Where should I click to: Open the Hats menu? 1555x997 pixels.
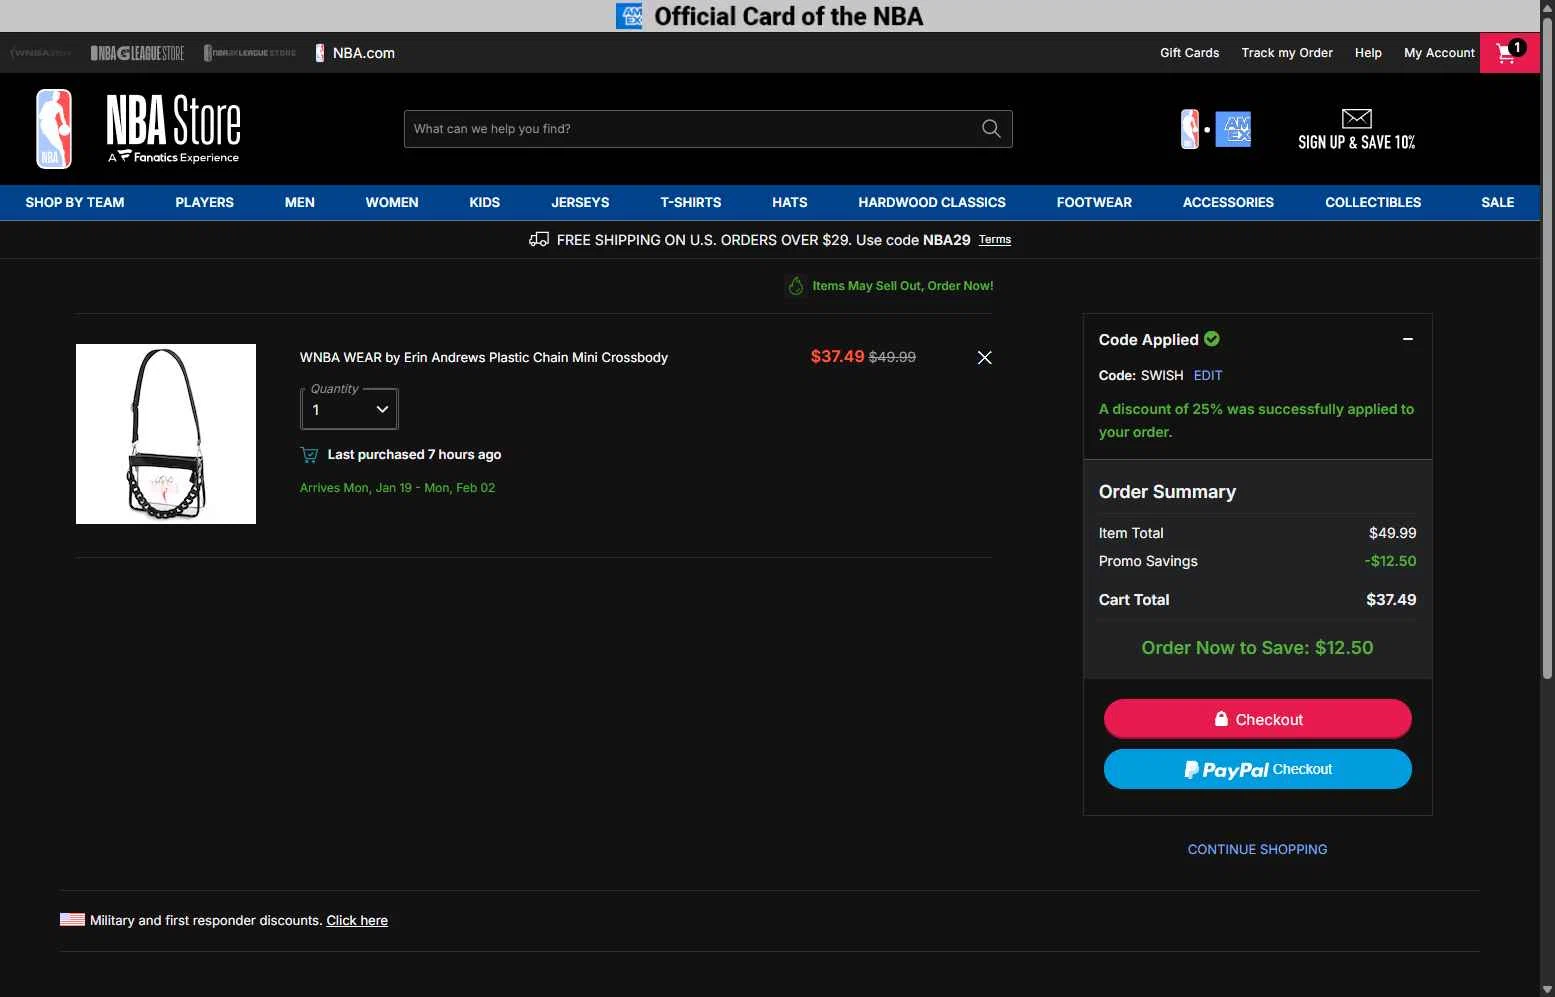point(790,202)
